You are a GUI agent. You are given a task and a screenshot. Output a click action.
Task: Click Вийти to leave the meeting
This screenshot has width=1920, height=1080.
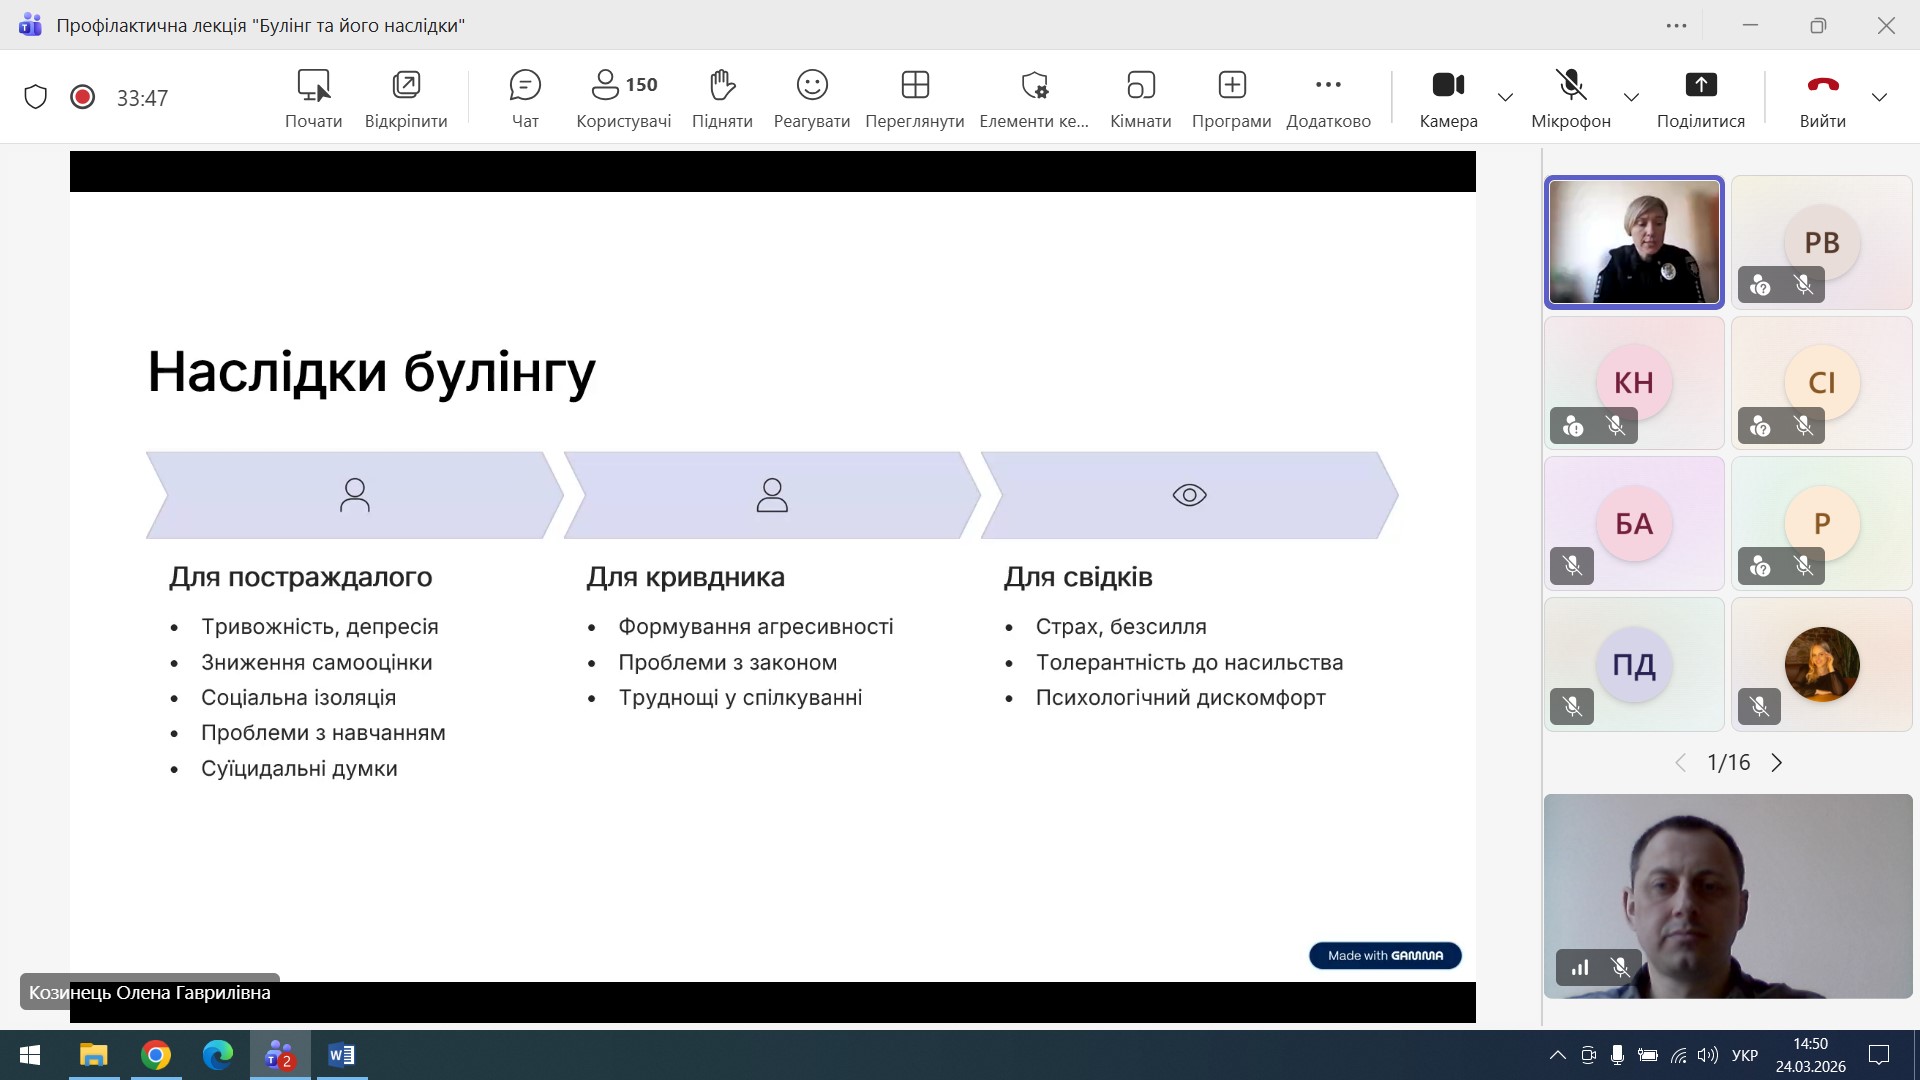[1822, 97]
